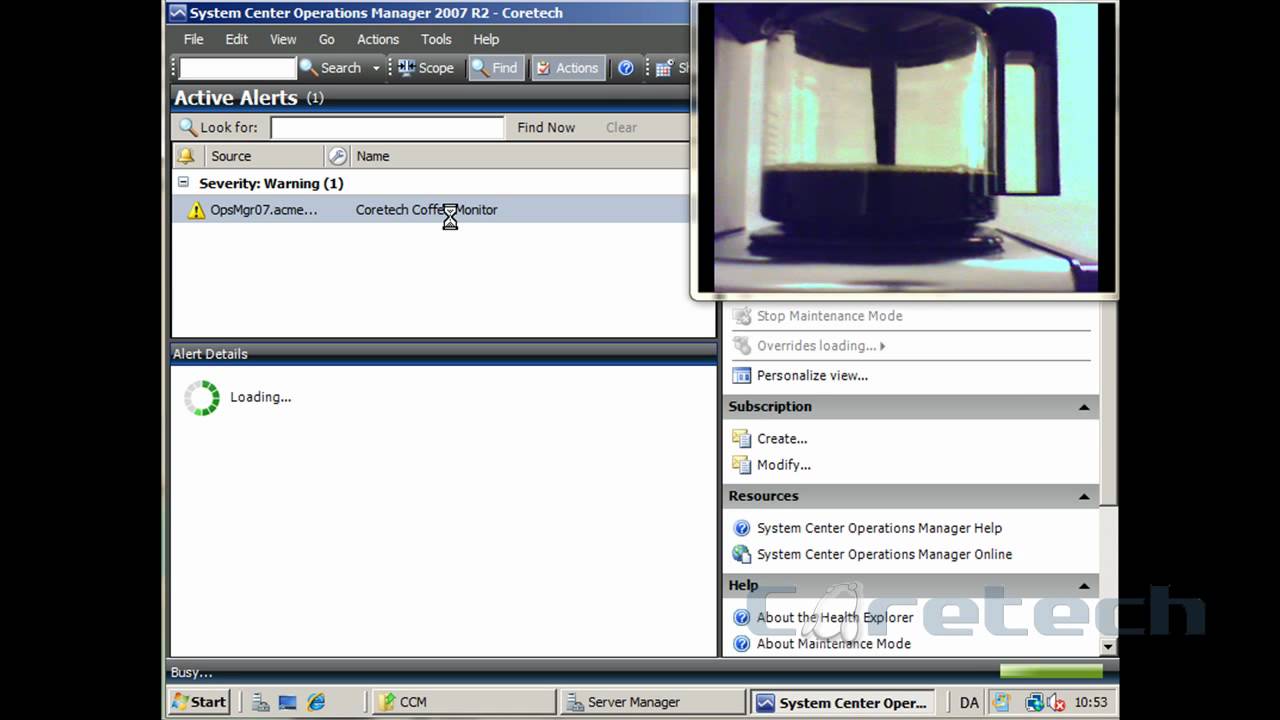Click the About the Health Explorer icon

pyautogui.click(x=741, y=618)
